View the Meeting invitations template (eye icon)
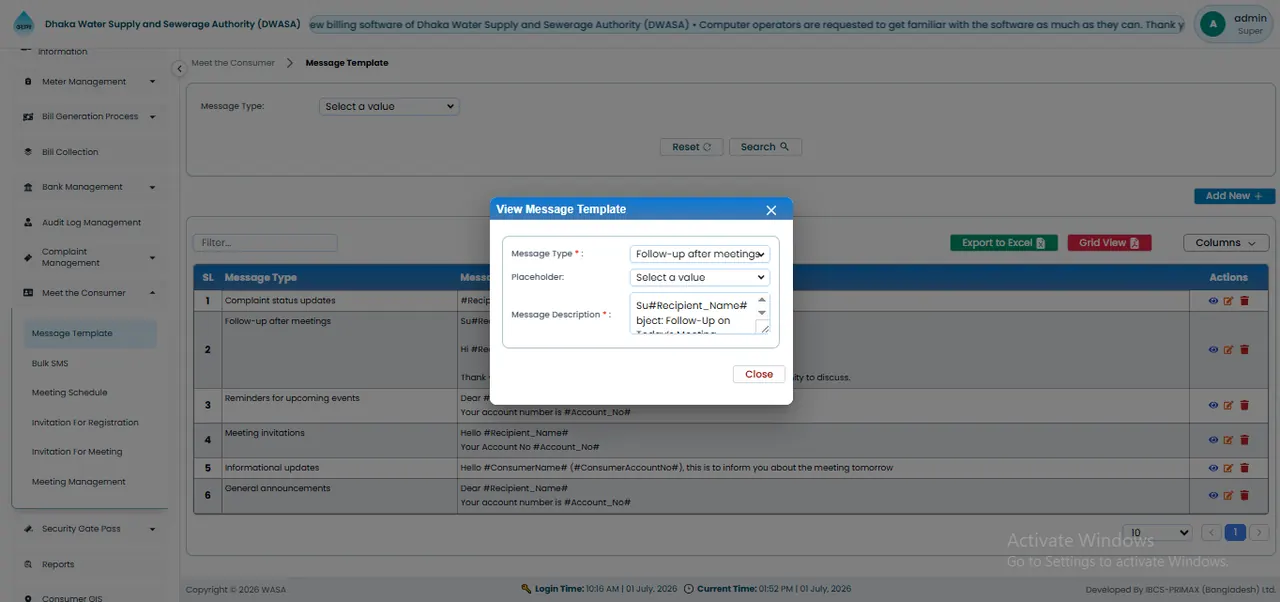The width and height of the screenshot is (1280, 602). tap(1213, 440)
